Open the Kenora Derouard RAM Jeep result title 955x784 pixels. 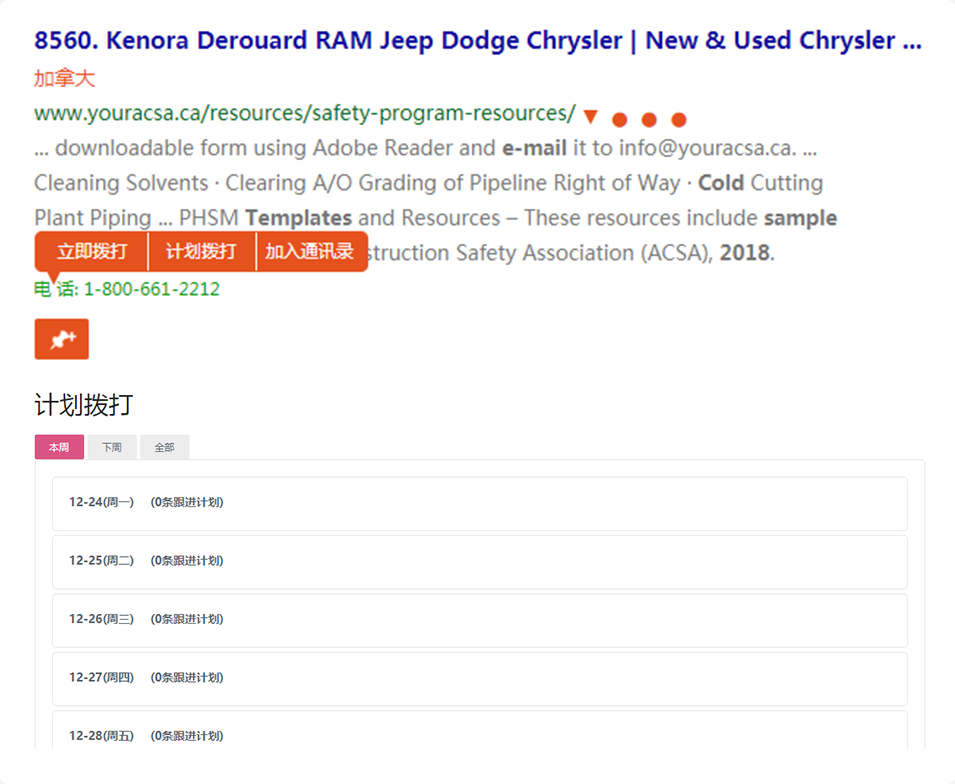pos(478,41)
